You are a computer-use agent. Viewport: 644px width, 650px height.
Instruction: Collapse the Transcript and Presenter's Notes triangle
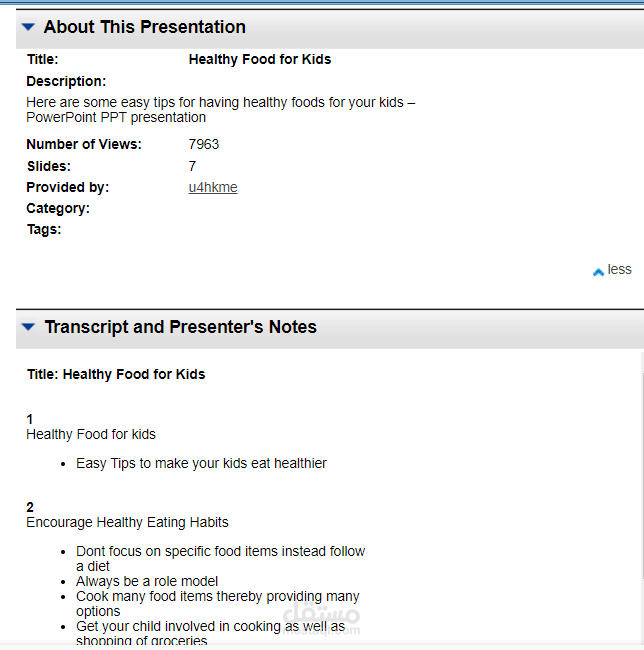28,327
